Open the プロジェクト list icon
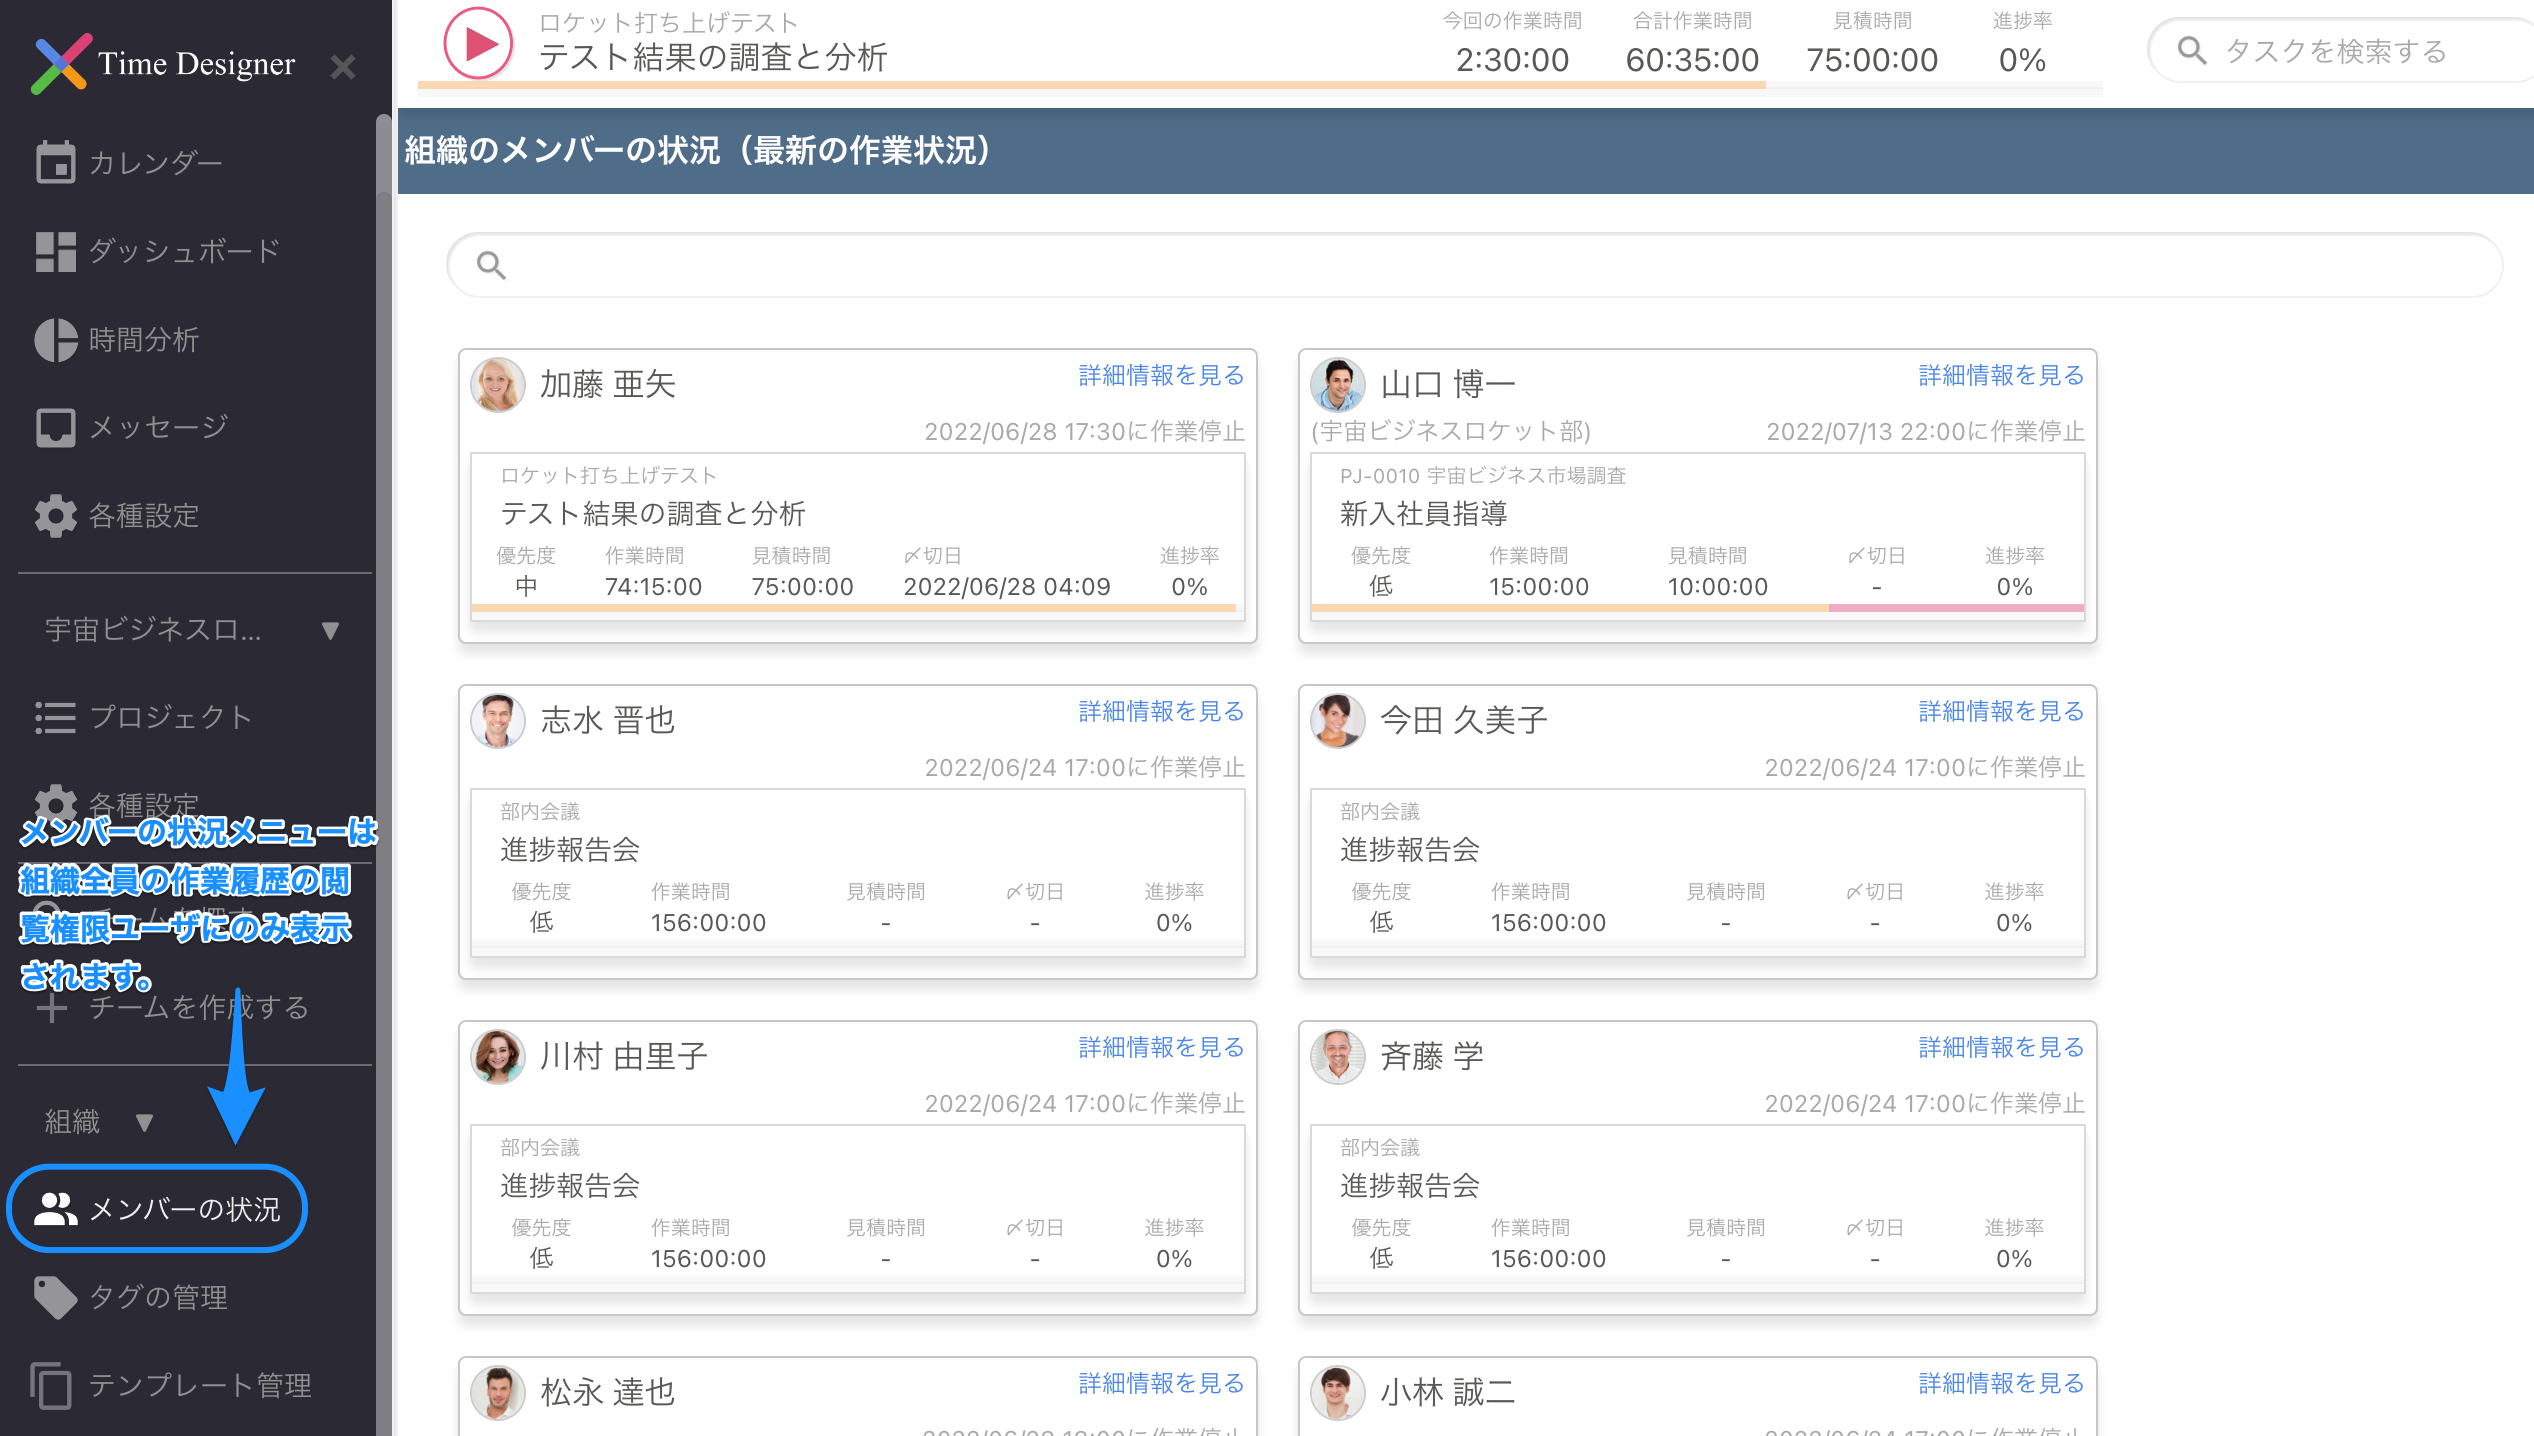The height and width of the screenshot is (1436, 2534). pos(55,717)
